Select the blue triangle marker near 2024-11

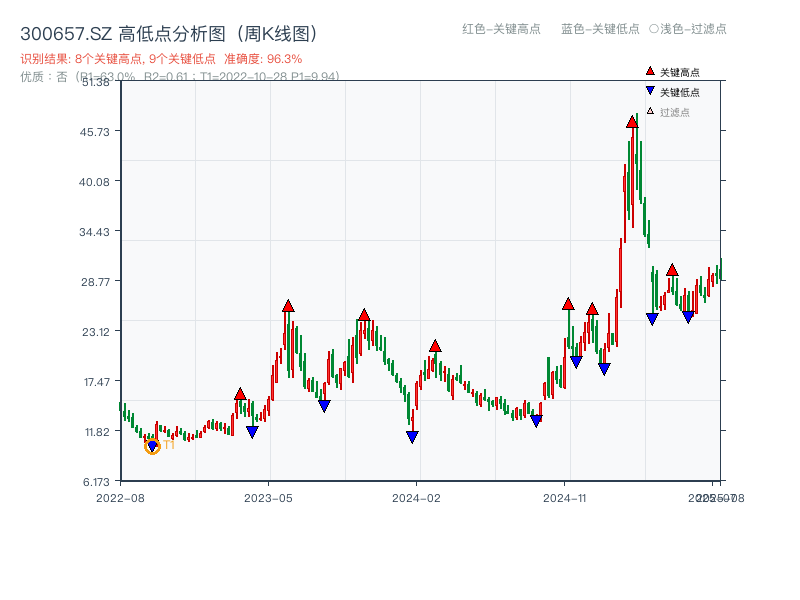576,360
